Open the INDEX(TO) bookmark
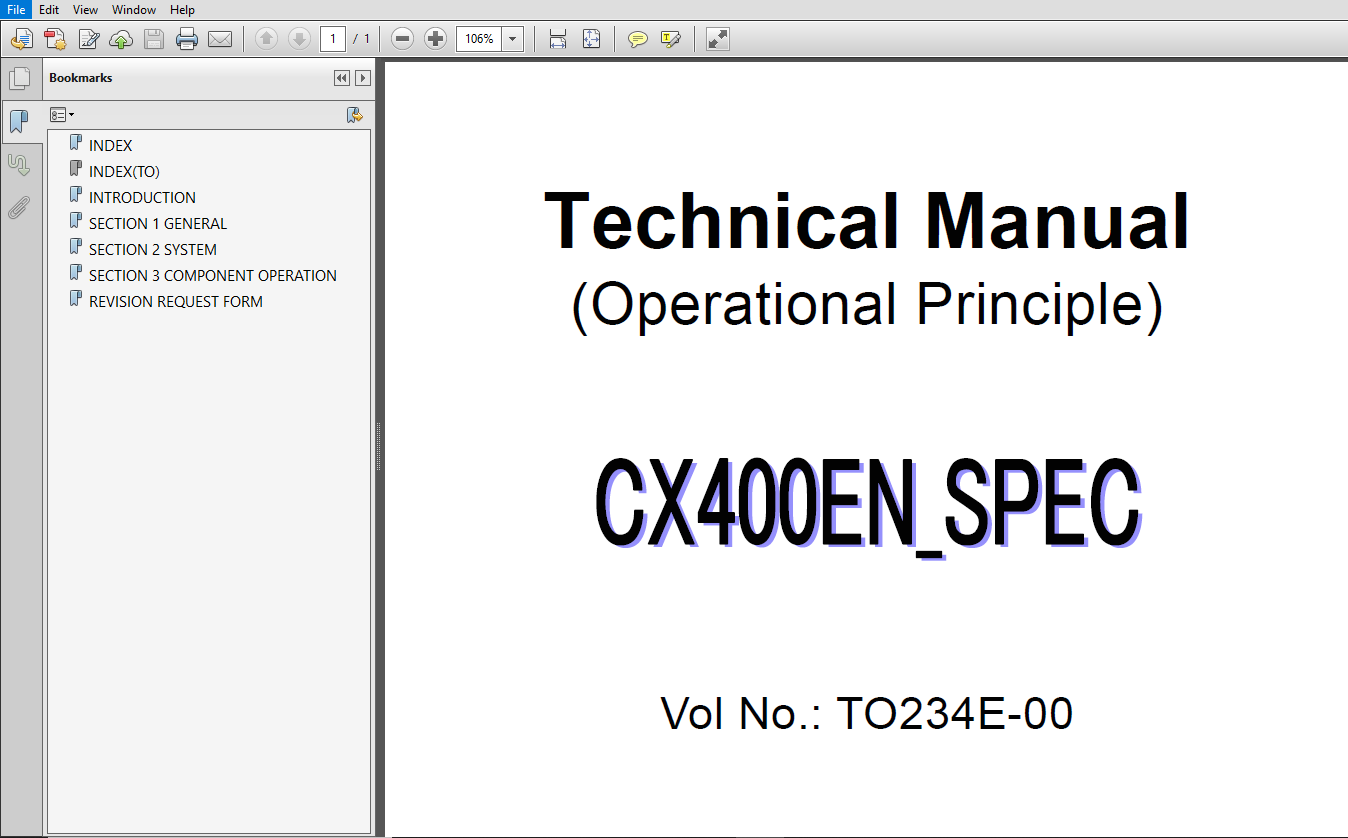 click(124, 171)
